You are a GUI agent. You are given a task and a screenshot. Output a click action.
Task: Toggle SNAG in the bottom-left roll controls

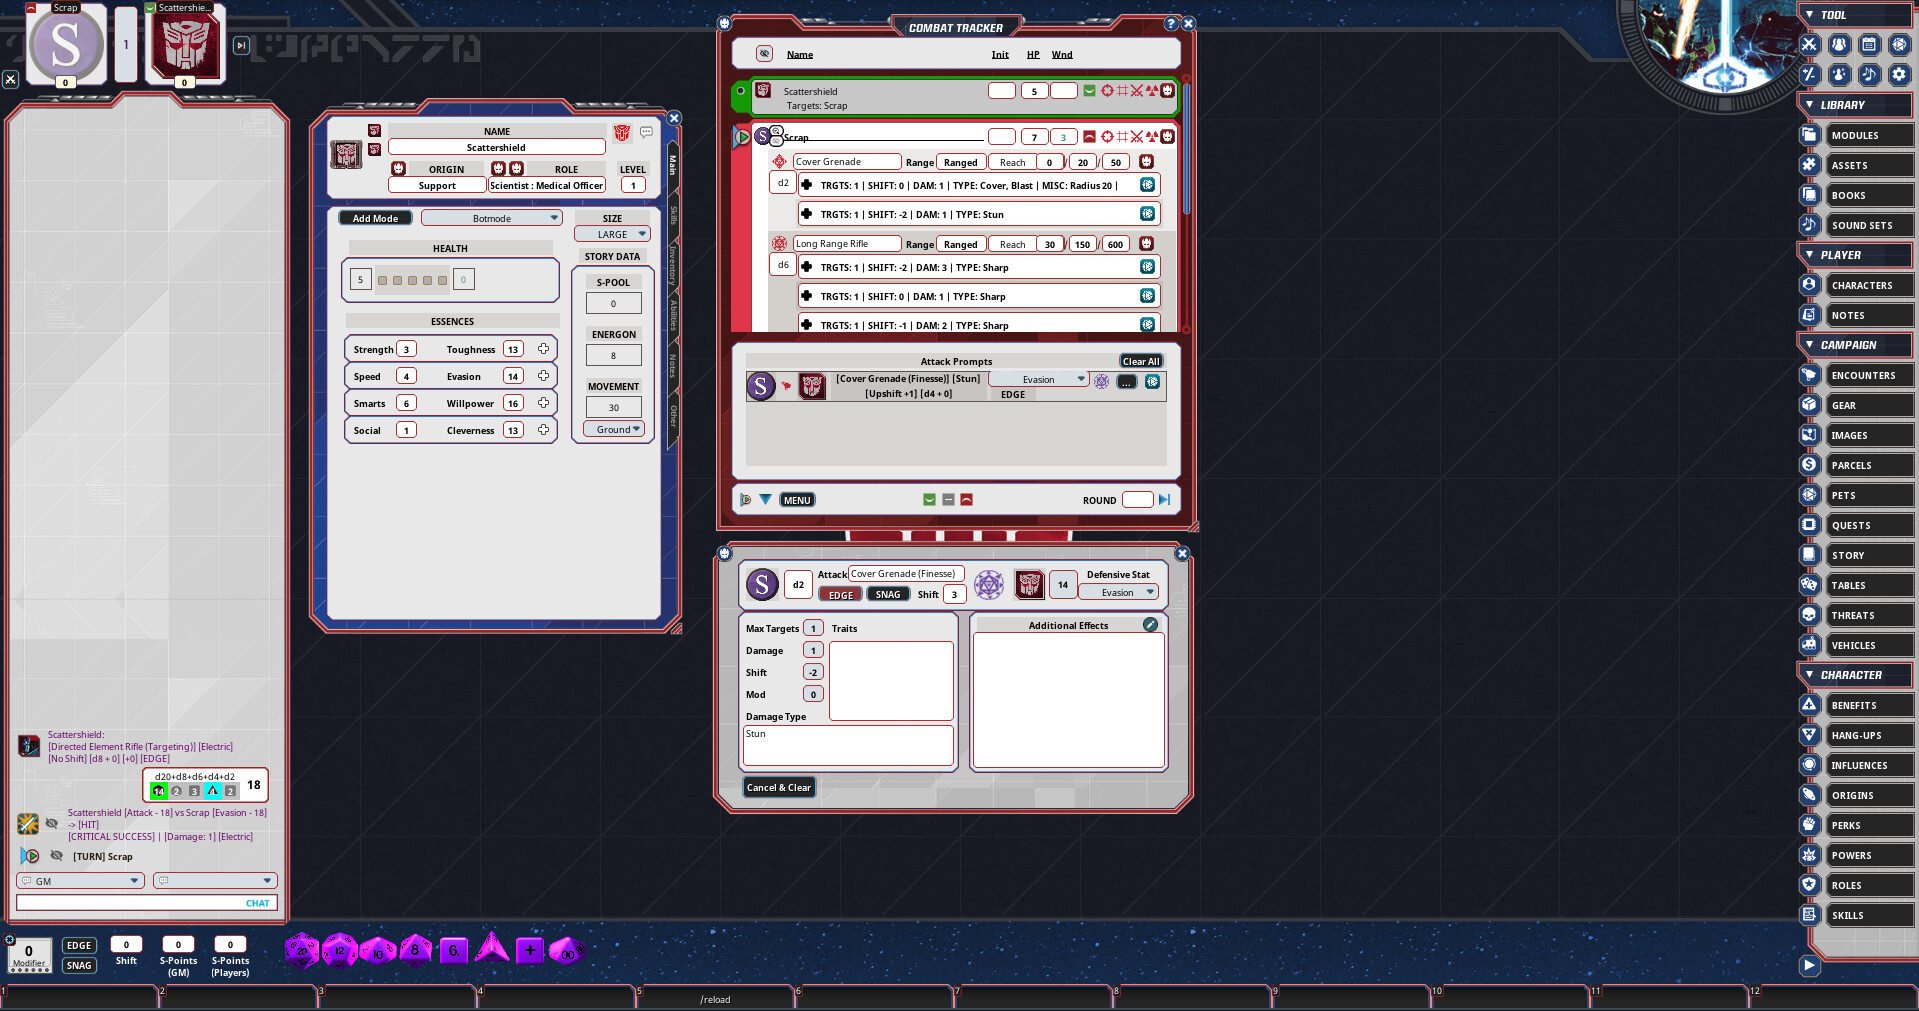79,965
